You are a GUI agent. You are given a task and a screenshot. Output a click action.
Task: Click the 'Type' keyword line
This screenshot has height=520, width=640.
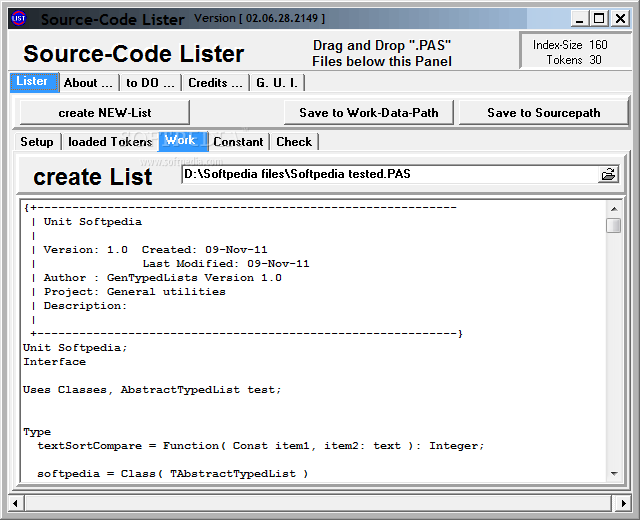(x=37, y=432)
